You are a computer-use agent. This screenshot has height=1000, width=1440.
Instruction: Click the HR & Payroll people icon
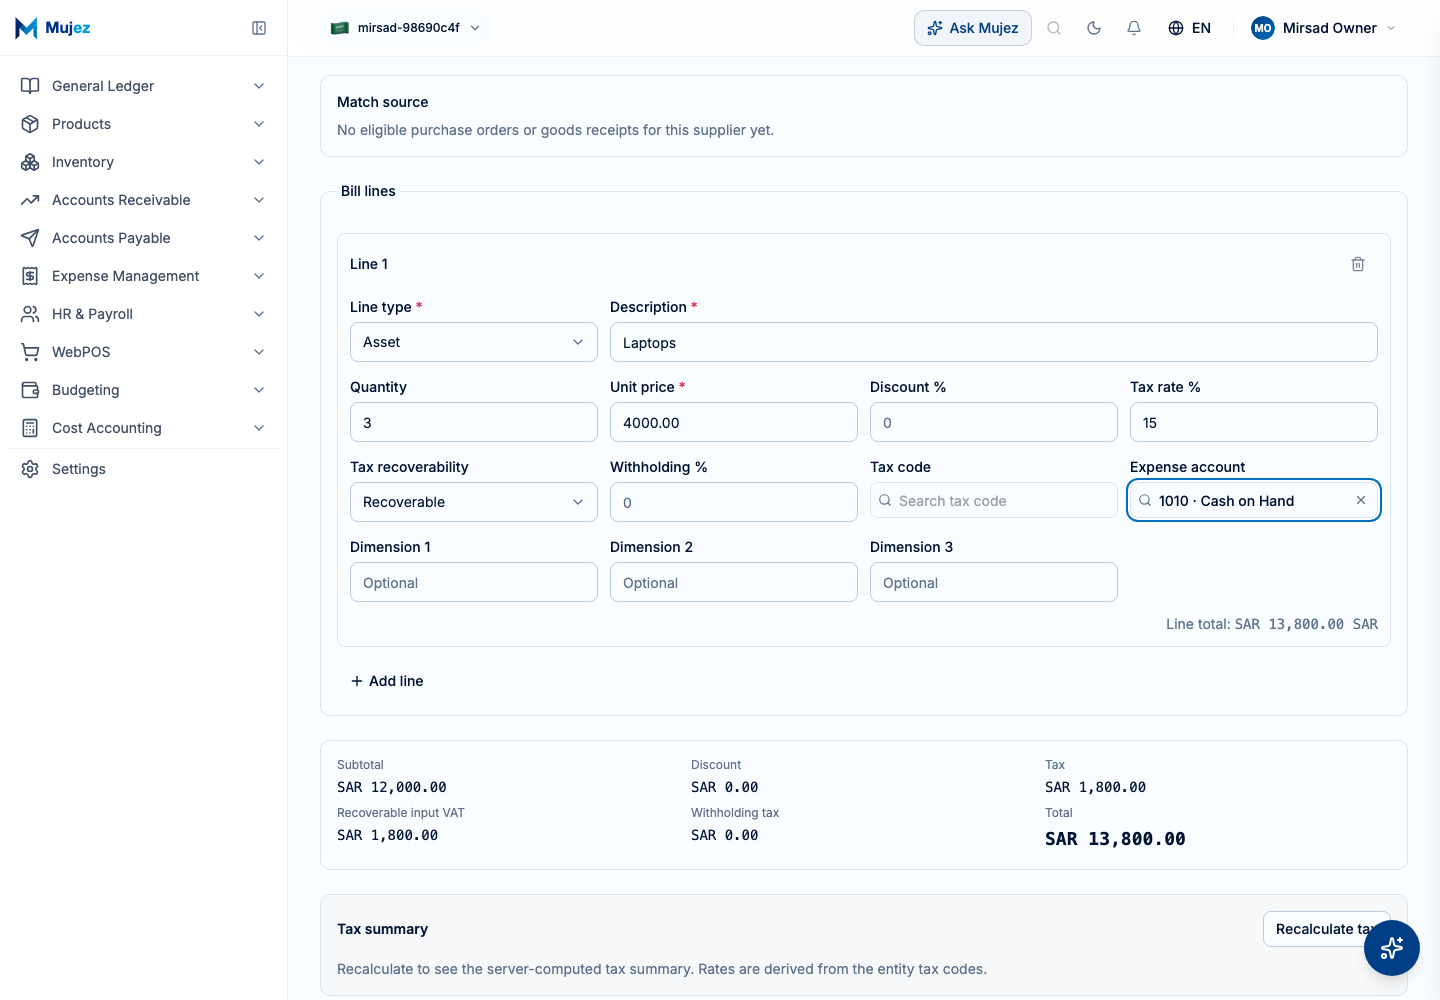tap(30, 314)
